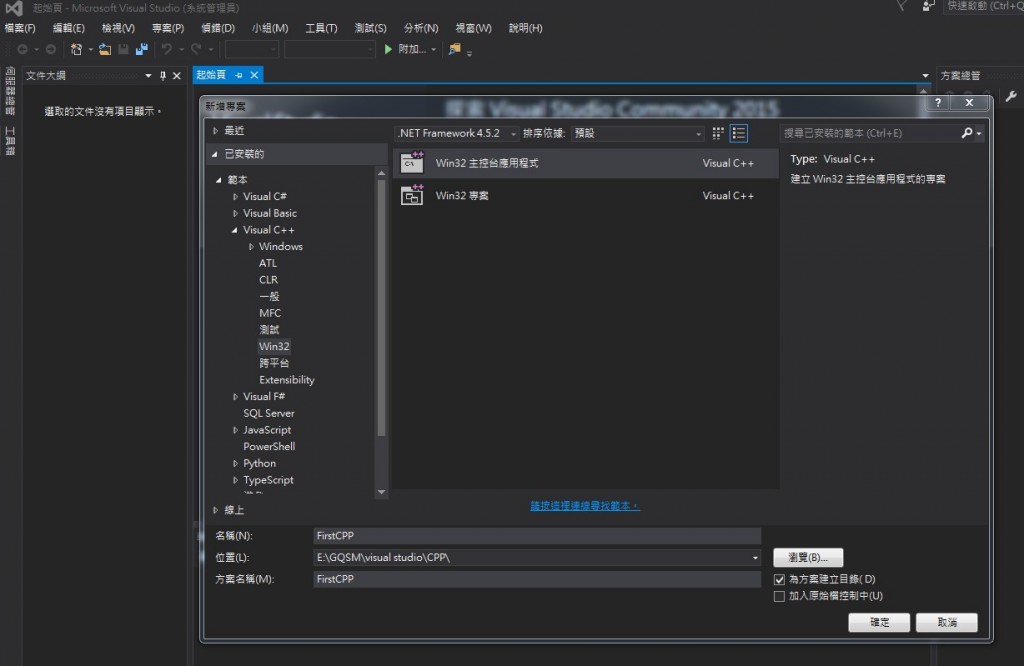Viewport: 1024px width, 666px height.
Task: Open the 排序依據 預設 dropdown
Action: 637,133
